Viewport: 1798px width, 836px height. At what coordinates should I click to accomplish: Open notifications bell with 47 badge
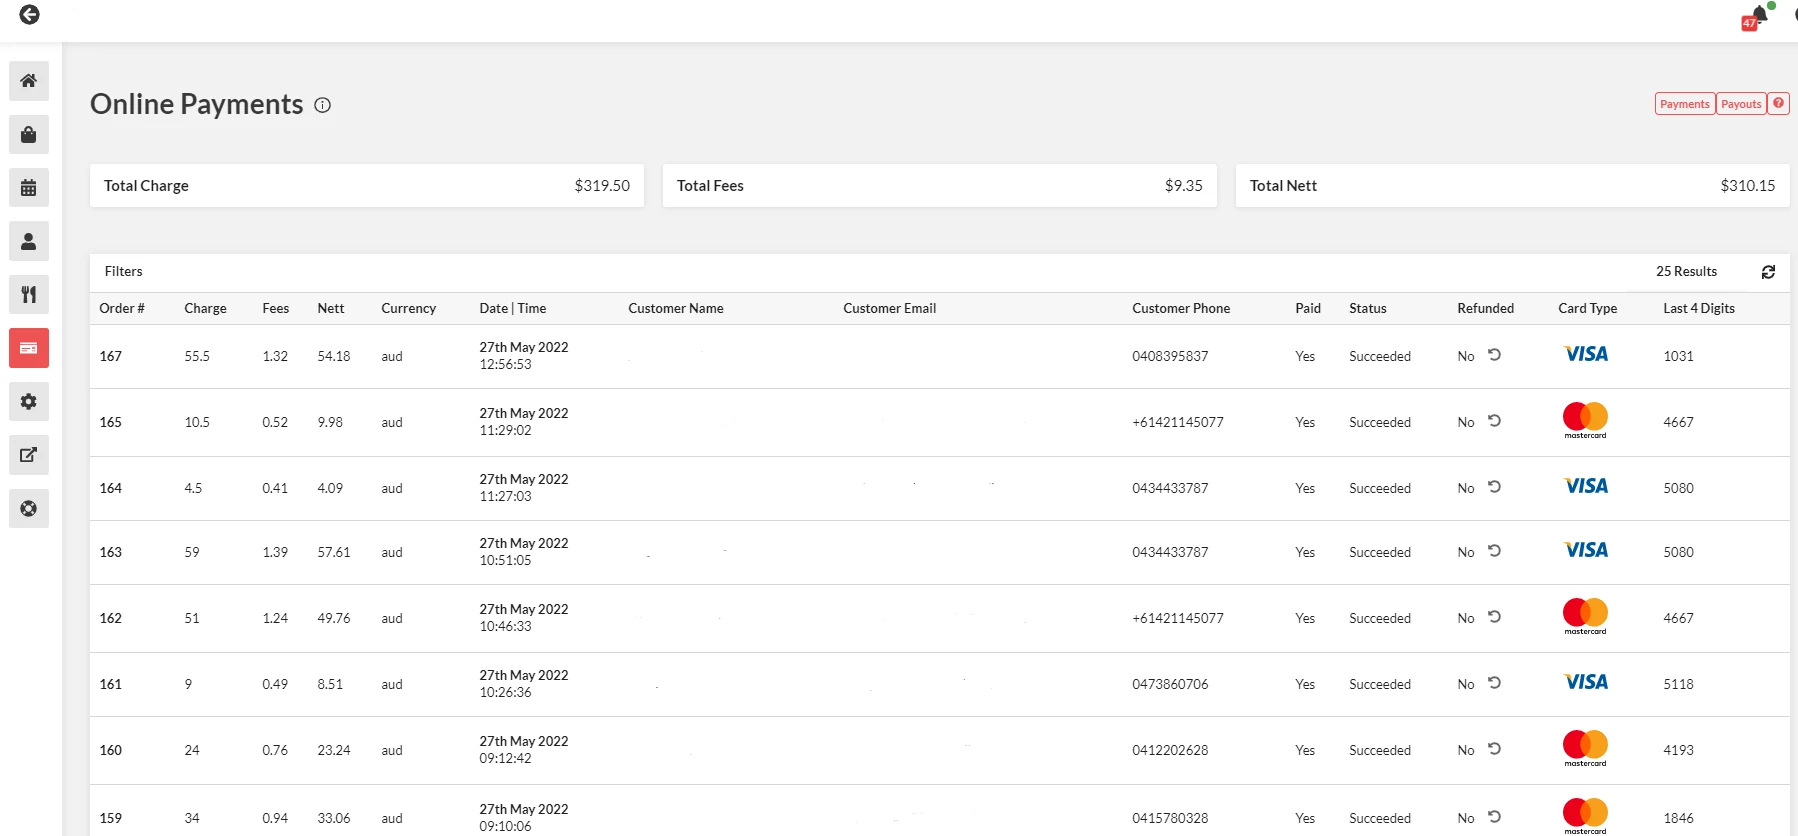coord(1758,16)
